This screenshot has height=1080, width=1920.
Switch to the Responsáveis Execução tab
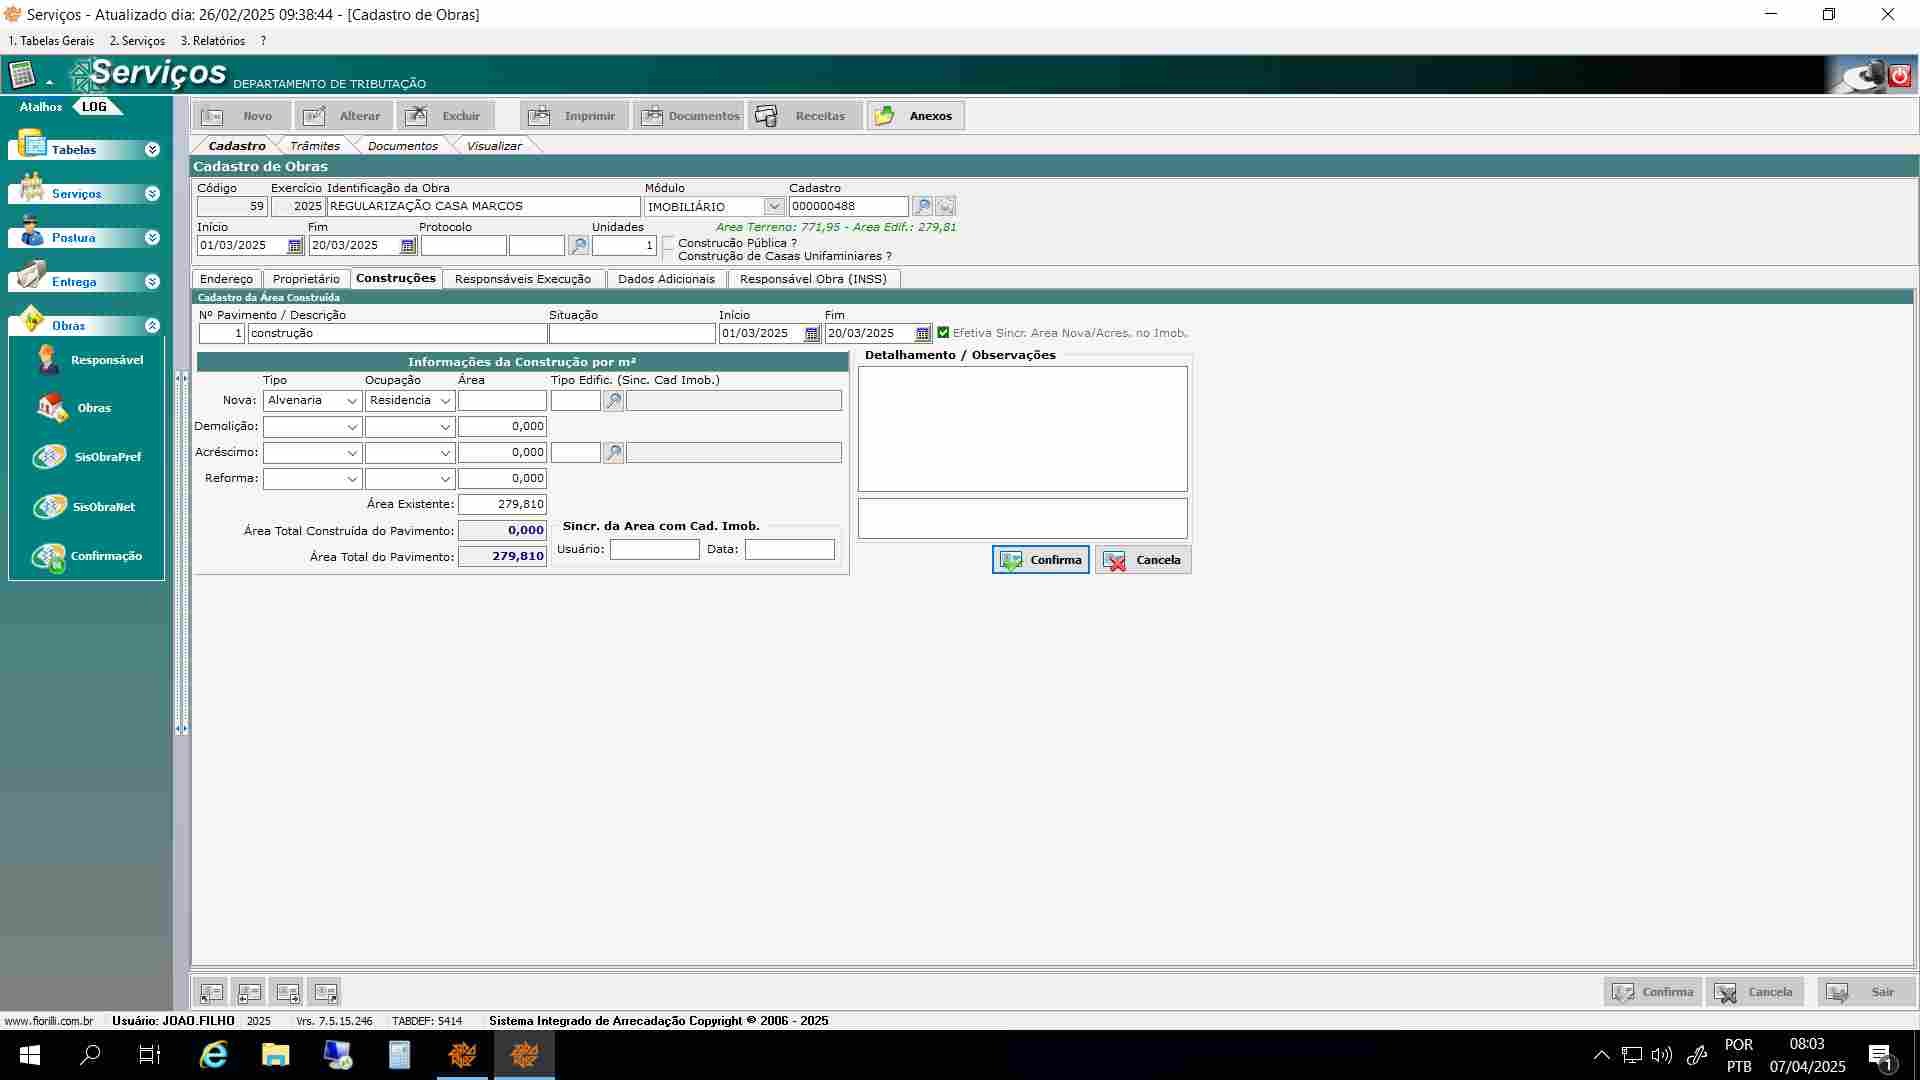pos(522,279)
